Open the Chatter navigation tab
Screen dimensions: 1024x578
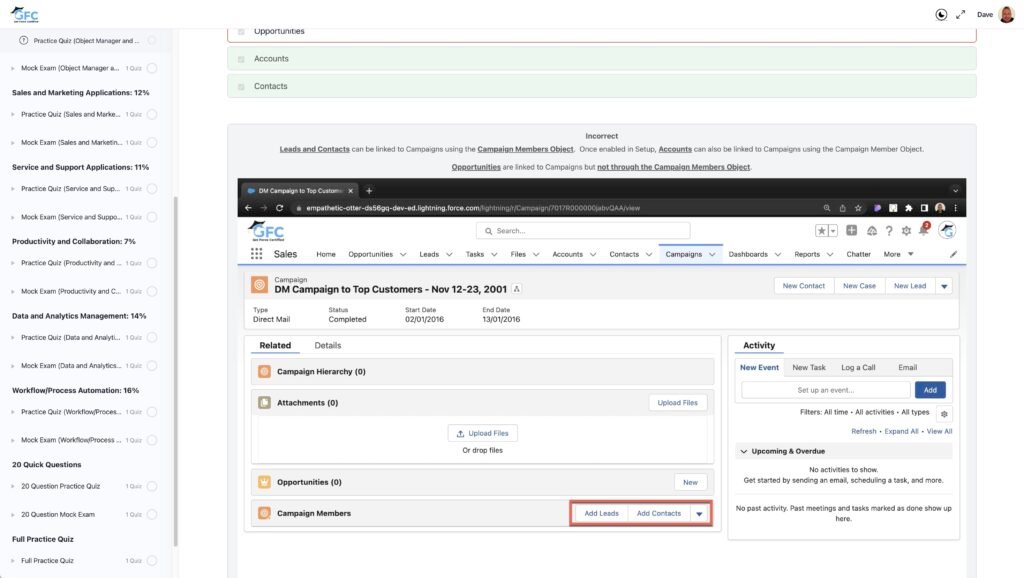859,254
